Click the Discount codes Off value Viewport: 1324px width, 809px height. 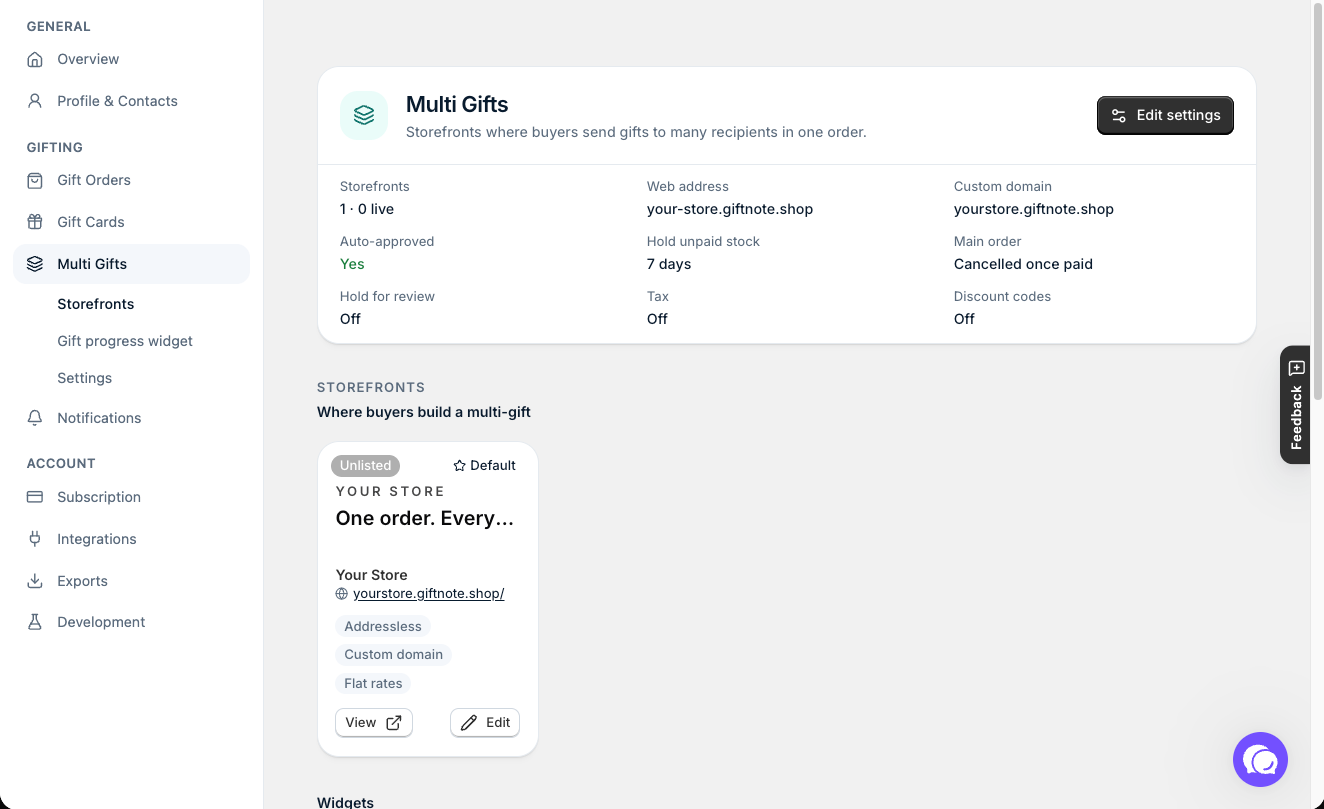(964, 319)
